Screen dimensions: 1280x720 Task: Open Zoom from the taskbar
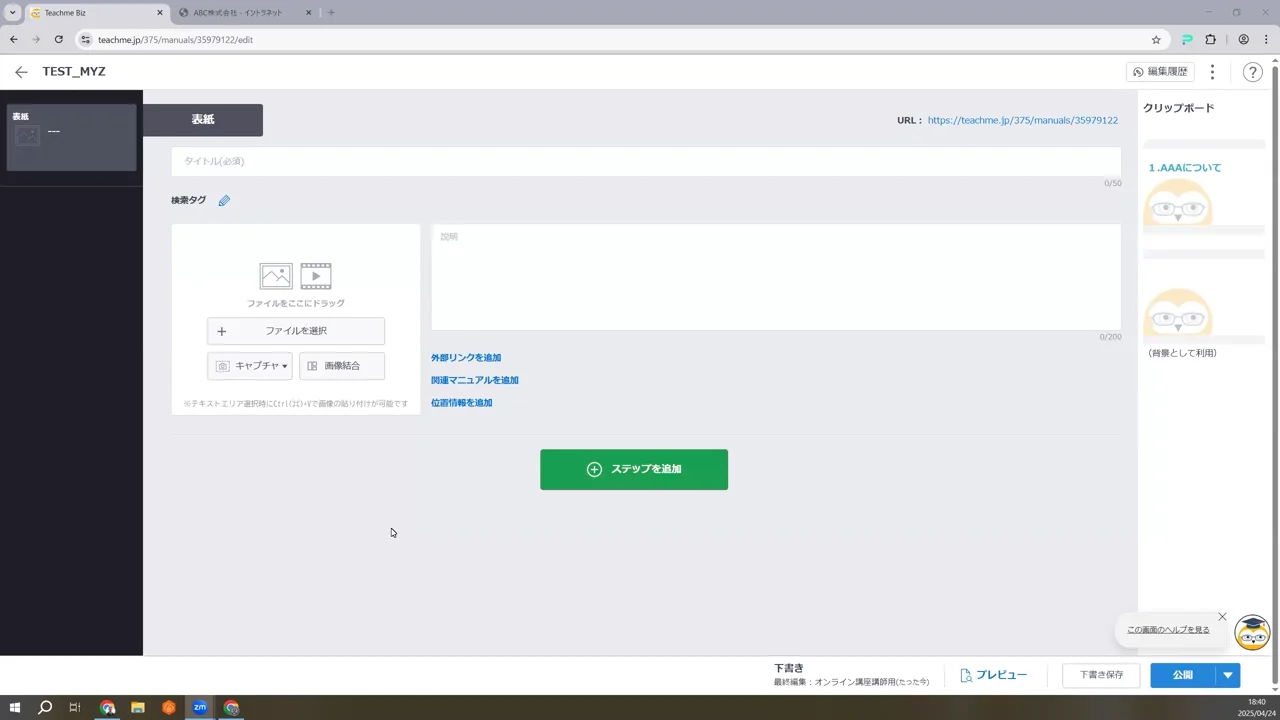pyautogui.click(x=200, y=708)
